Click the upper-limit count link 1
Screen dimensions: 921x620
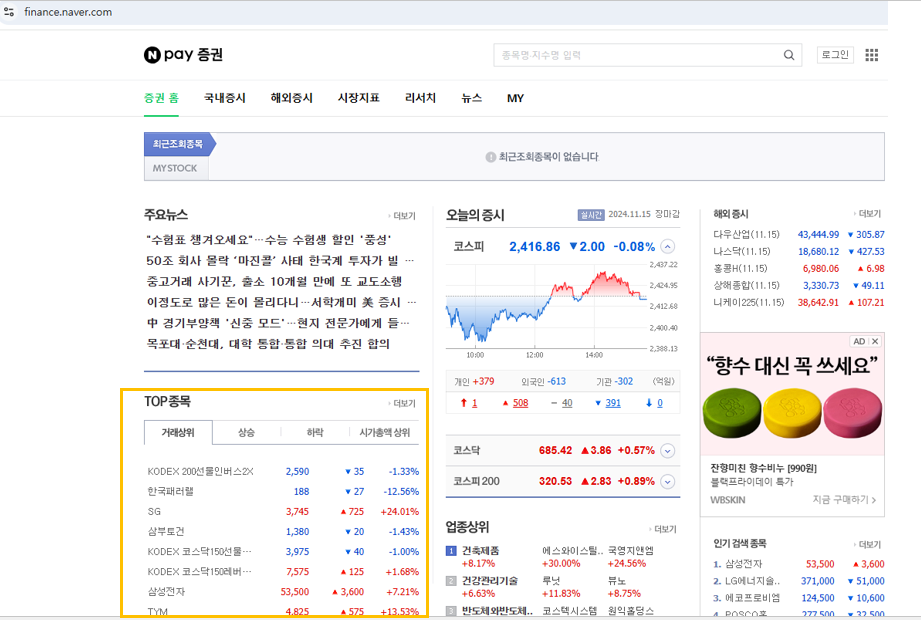[475, 403]
